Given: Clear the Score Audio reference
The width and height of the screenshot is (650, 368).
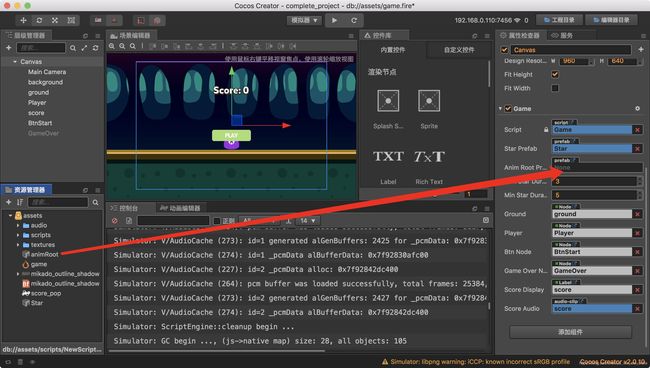Looking at the screenshot, I should tap(637, 309).
